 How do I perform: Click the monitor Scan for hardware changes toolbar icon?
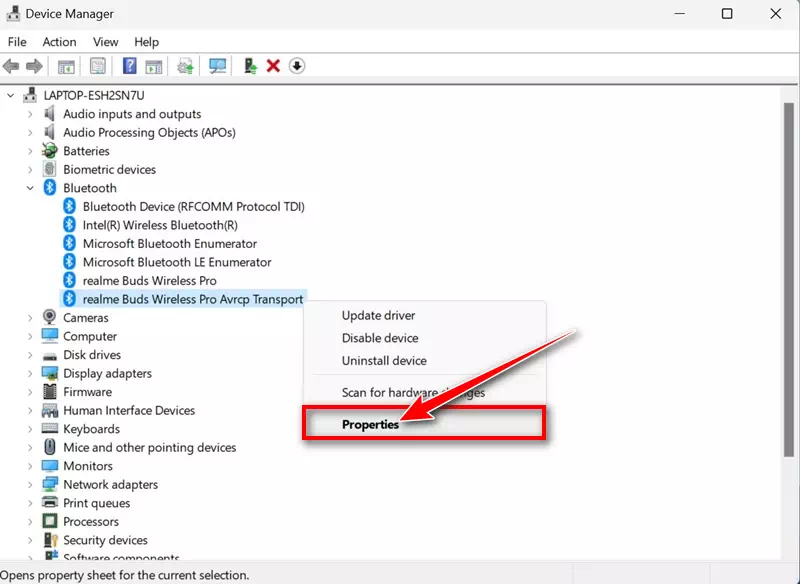tap(217, 66)
